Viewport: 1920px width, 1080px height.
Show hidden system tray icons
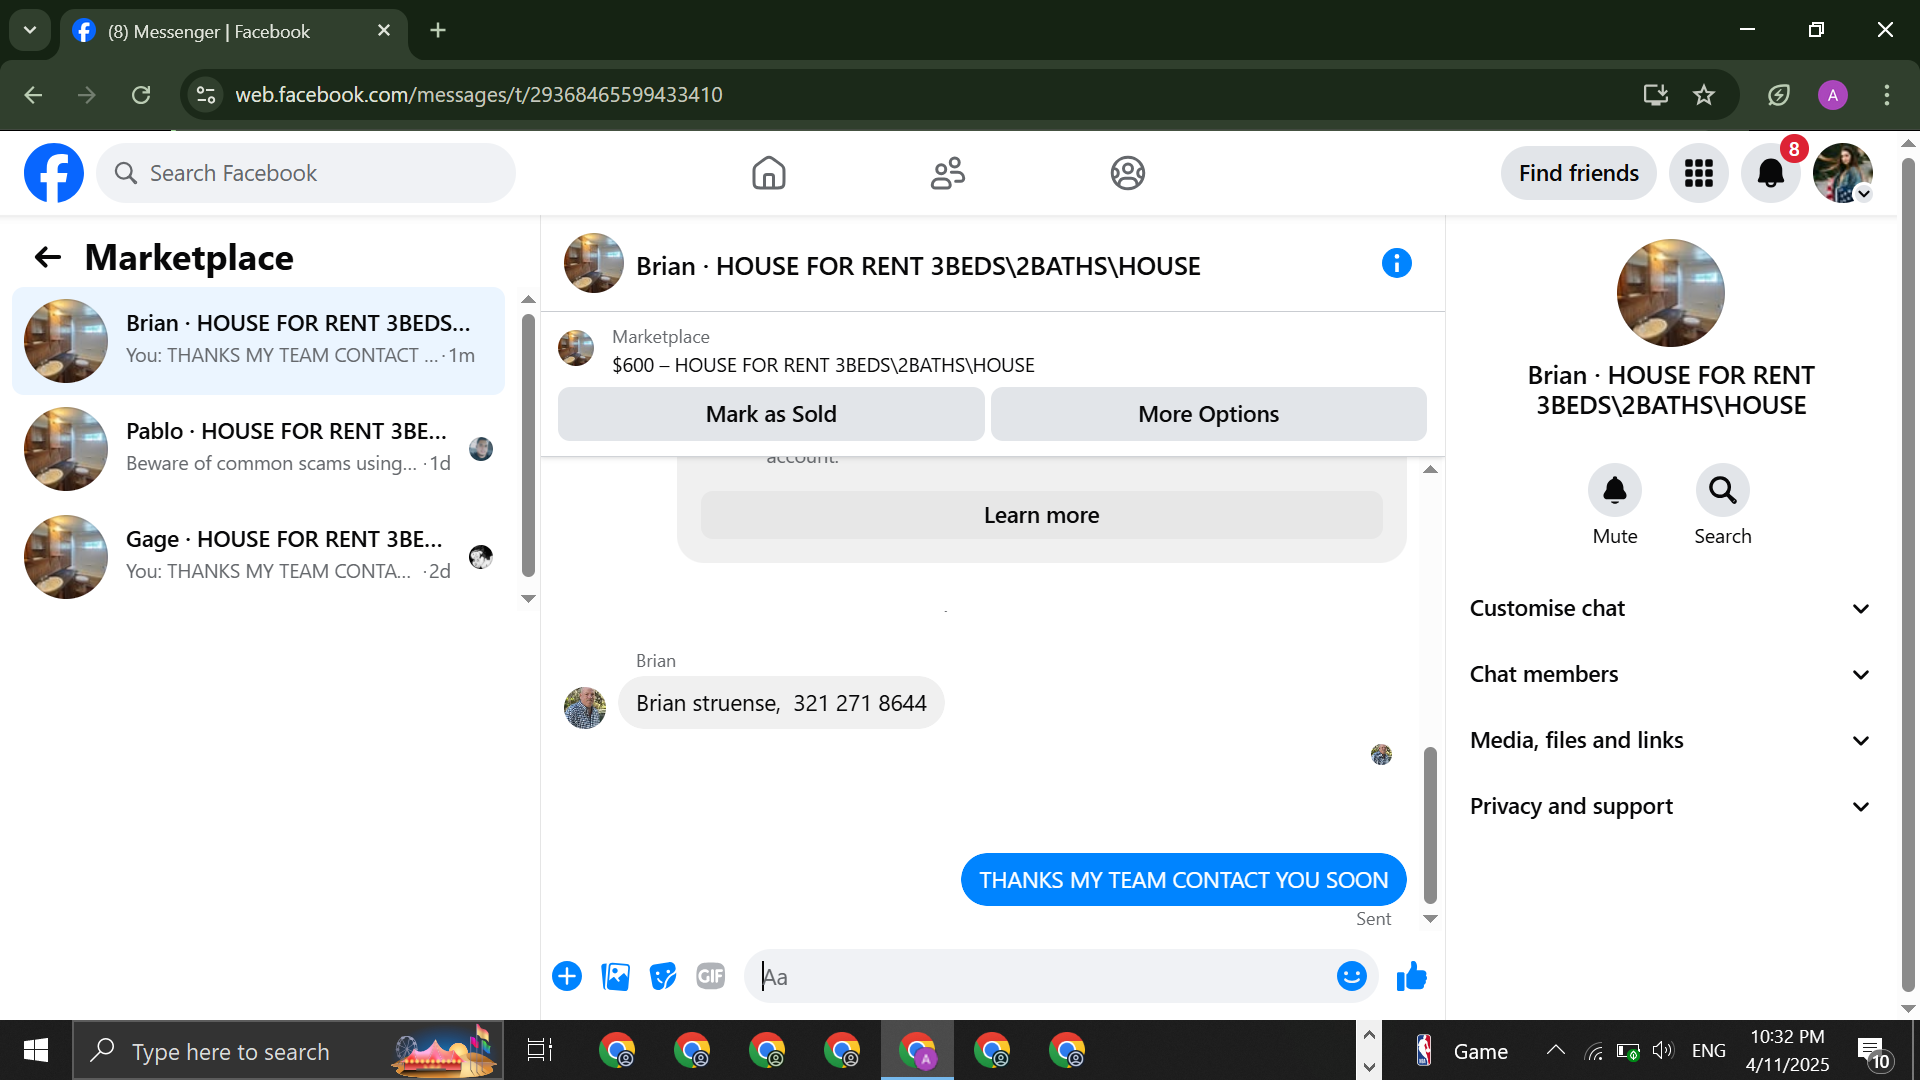(1556, 1050)
